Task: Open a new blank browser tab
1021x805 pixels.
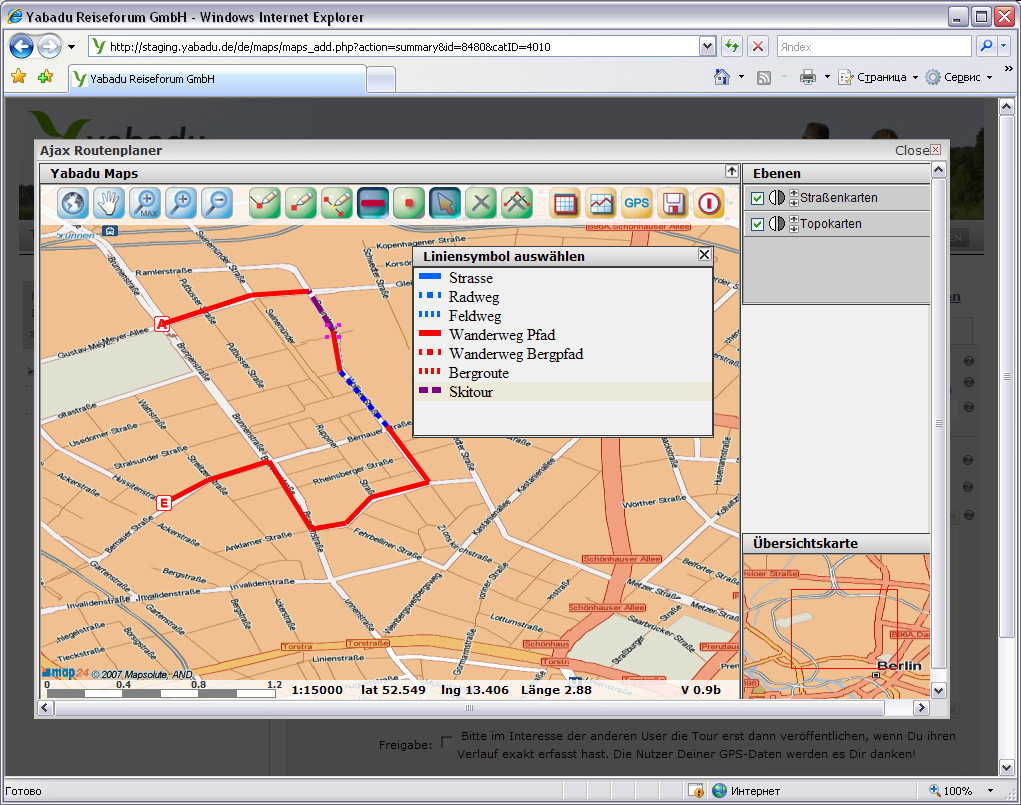Action: [x=382, y=80]
